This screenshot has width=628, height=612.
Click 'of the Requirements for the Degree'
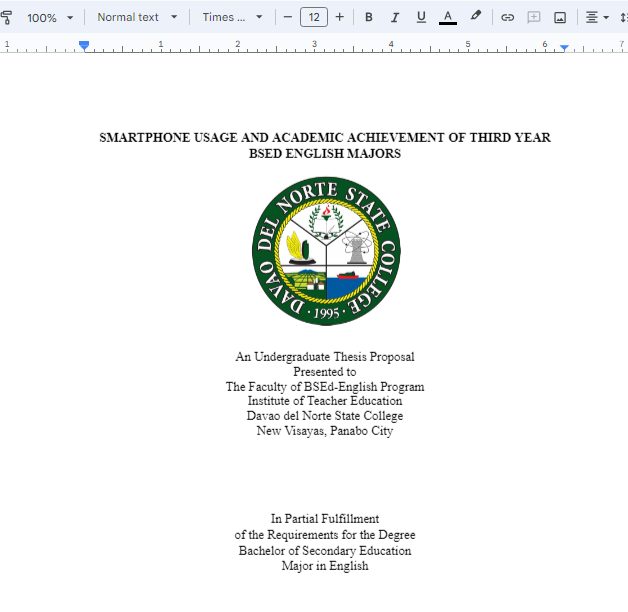click(325, 535)
